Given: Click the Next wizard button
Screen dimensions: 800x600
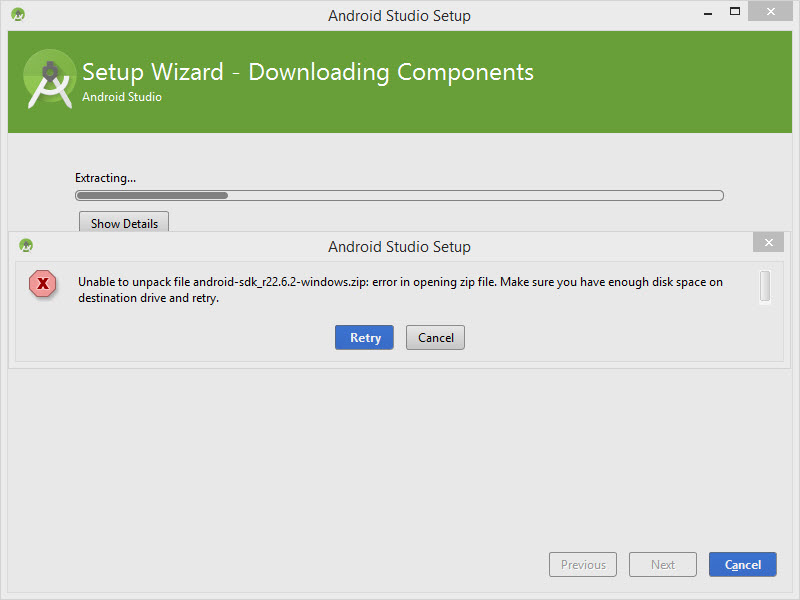Looking at the screenshot, I should [x=663, y=564].
